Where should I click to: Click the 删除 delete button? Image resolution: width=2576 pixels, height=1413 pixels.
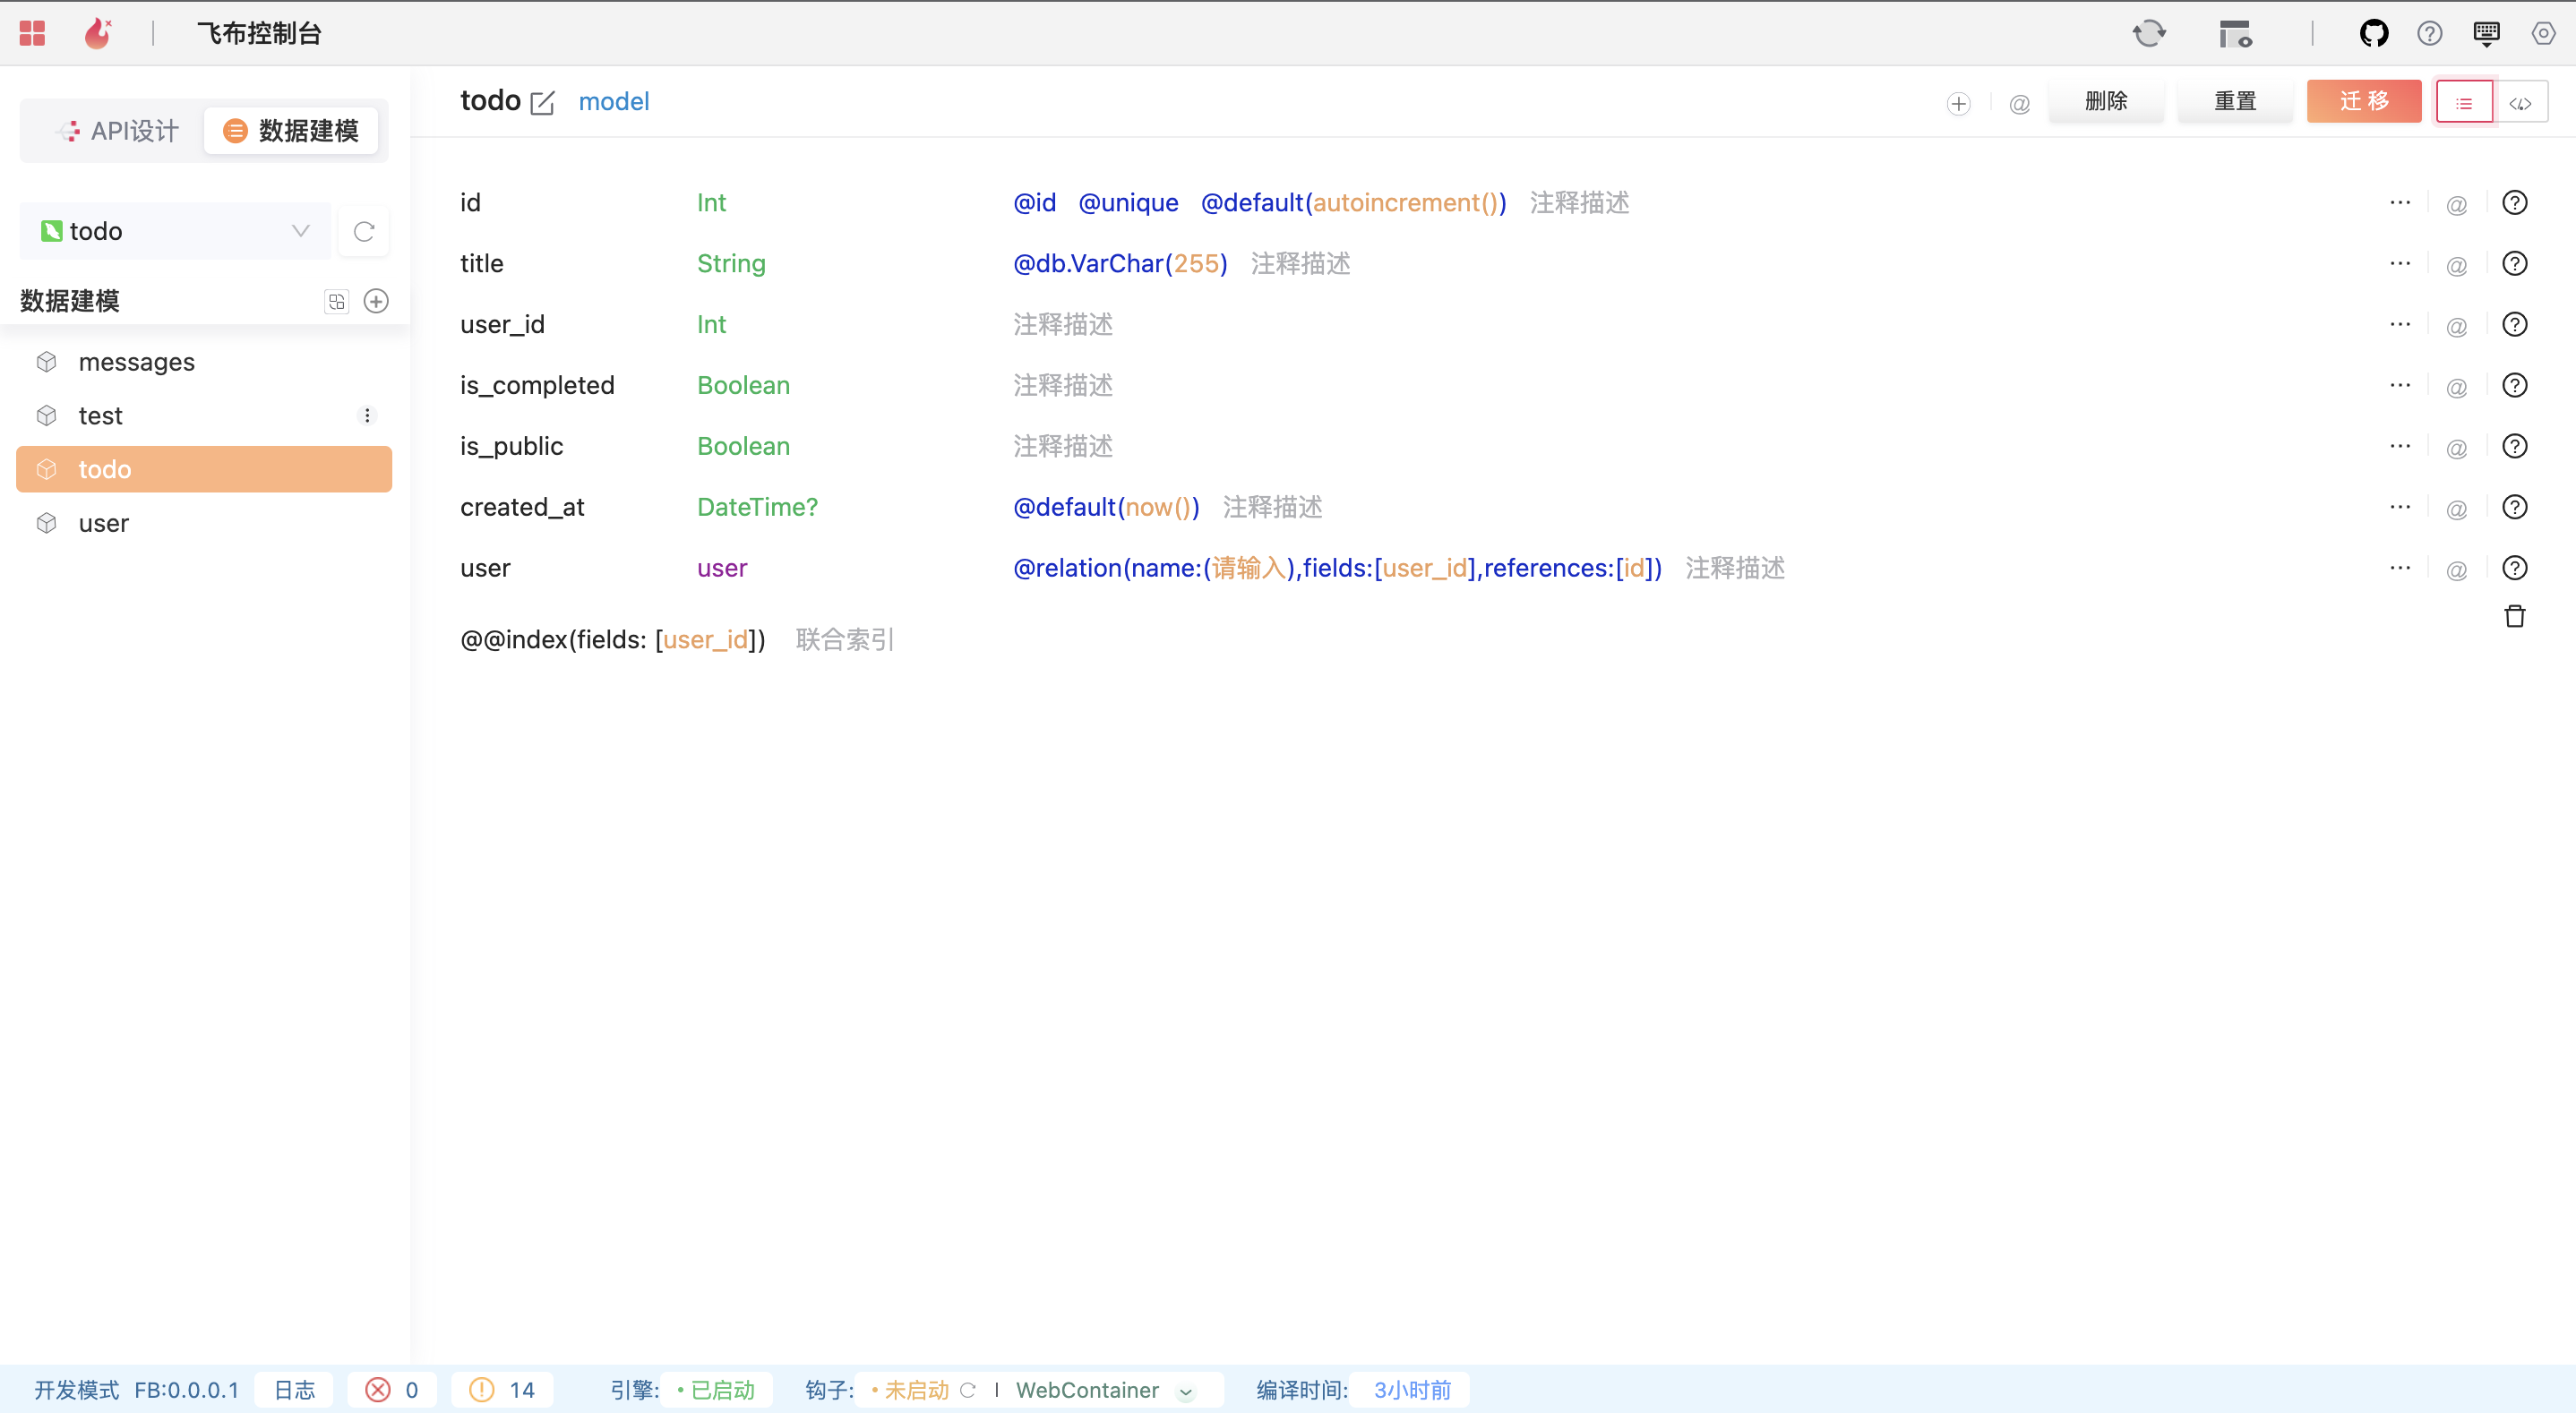point(2105,101)
